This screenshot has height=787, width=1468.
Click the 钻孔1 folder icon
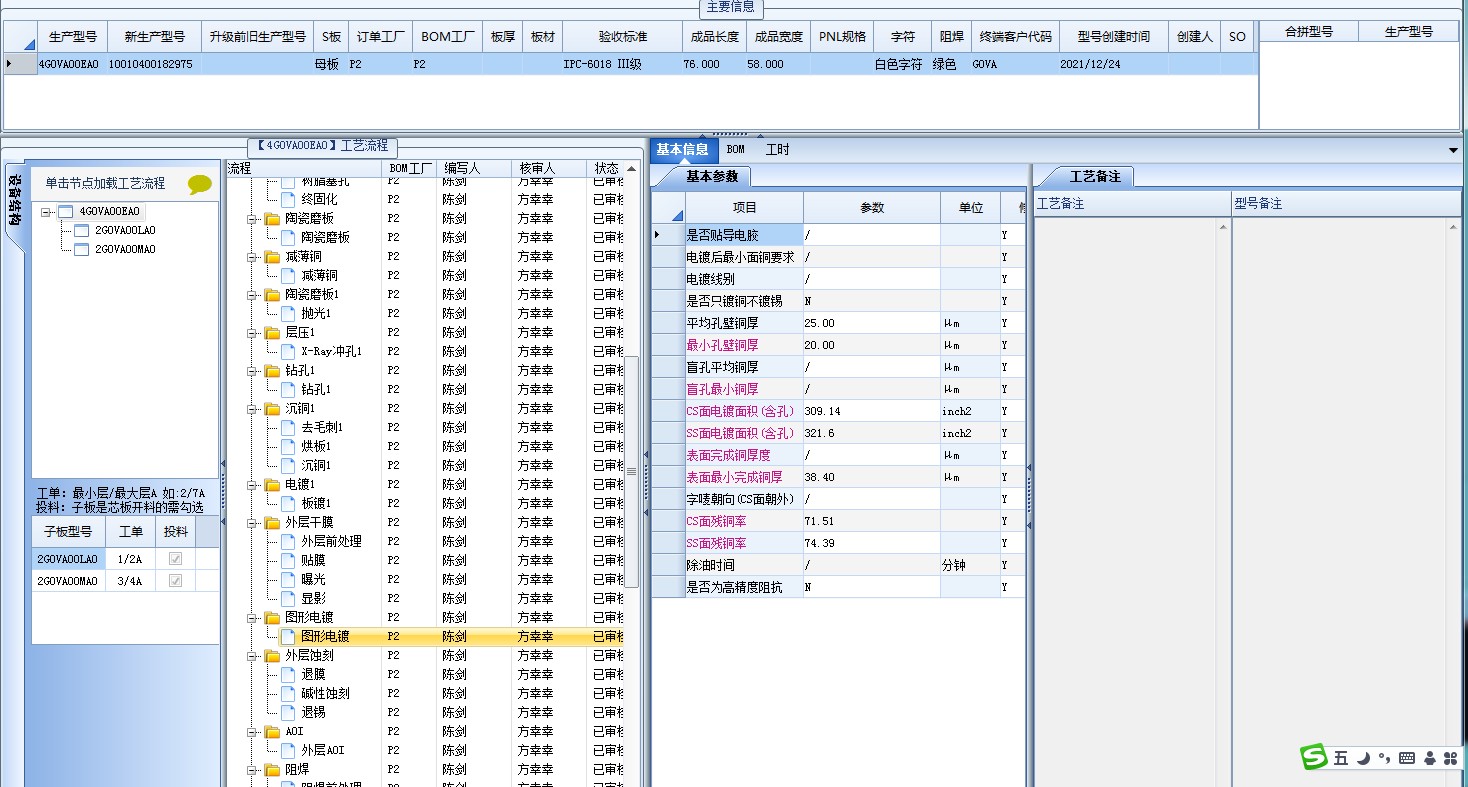click(x=273, y=371)
